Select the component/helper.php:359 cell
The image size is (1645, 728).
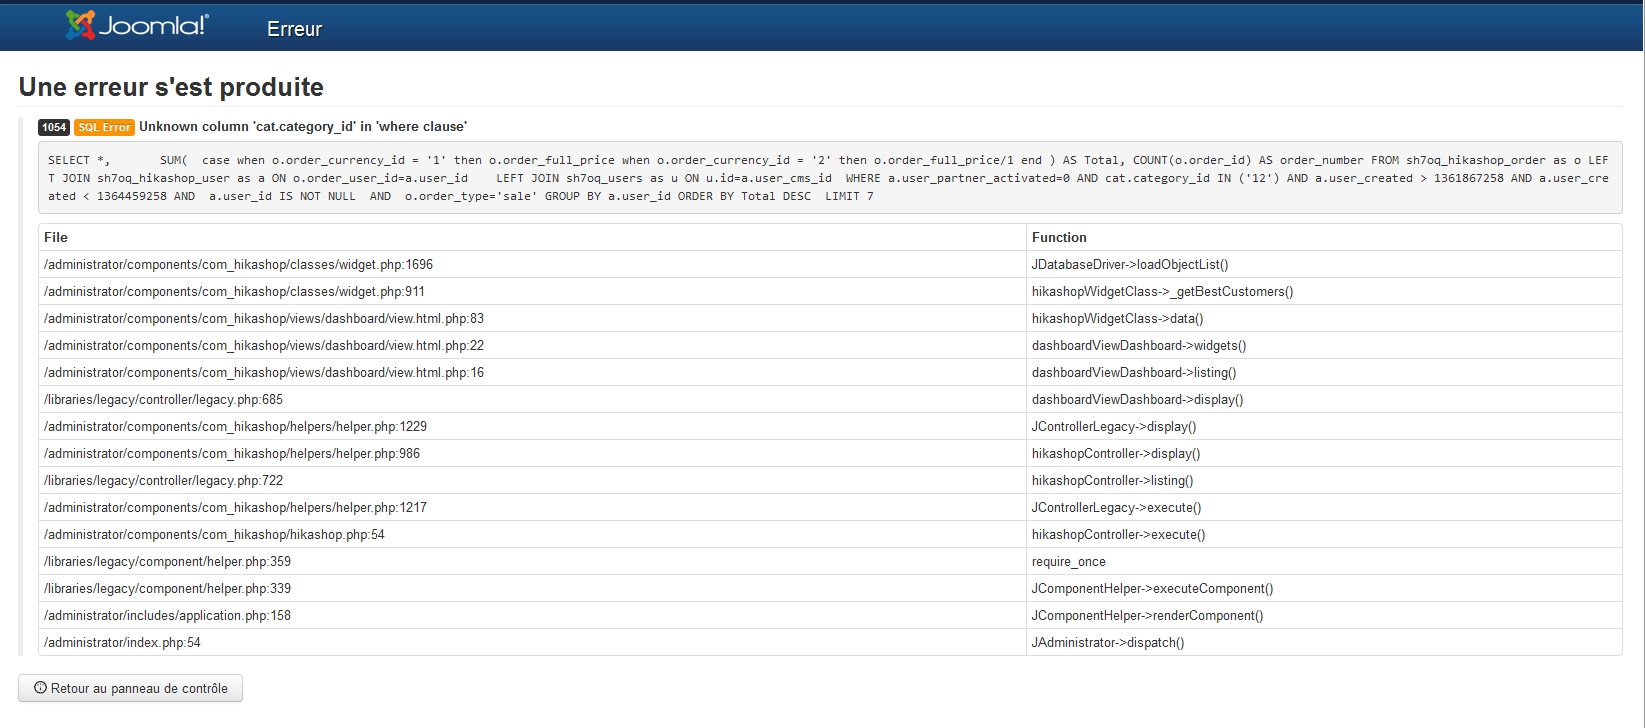pos(532,561)
